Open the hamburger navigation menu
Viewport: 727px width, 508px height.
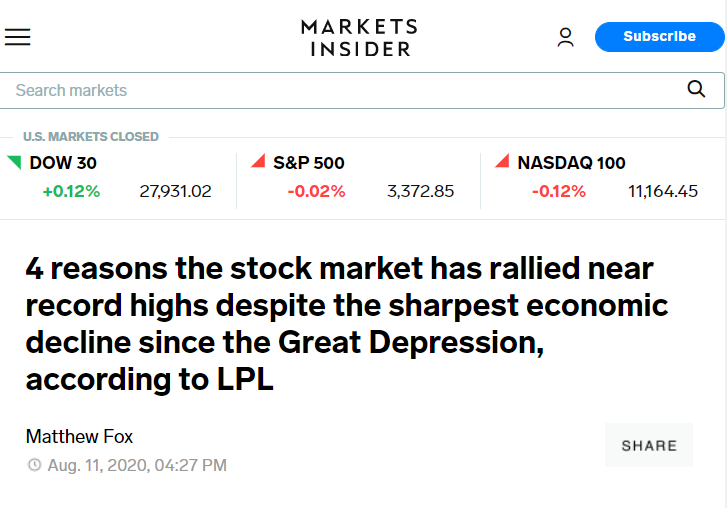(x=18, y=37)
